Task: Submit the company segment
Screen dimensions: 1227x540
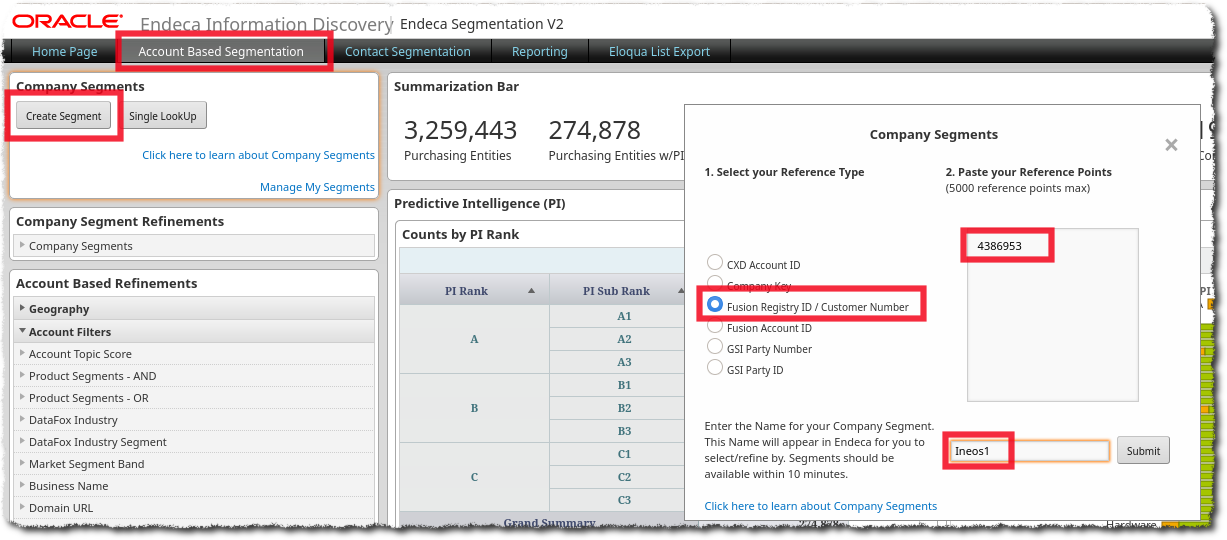Action: [1143, 451]
